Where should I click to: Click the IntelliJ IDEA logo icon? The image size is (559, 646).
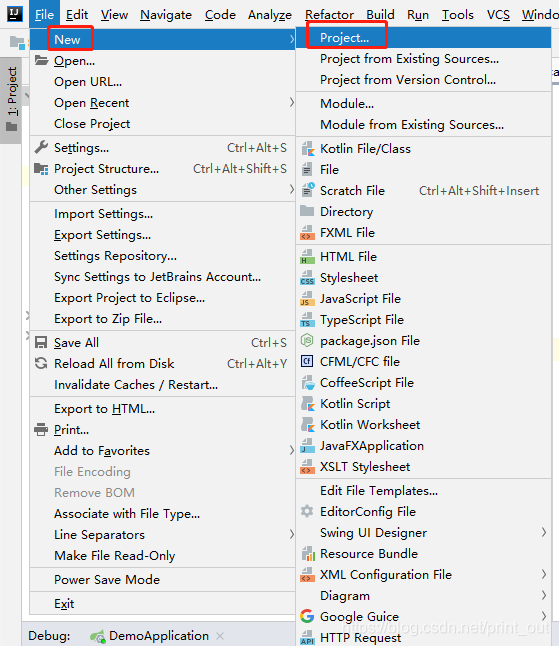[14, 14]
